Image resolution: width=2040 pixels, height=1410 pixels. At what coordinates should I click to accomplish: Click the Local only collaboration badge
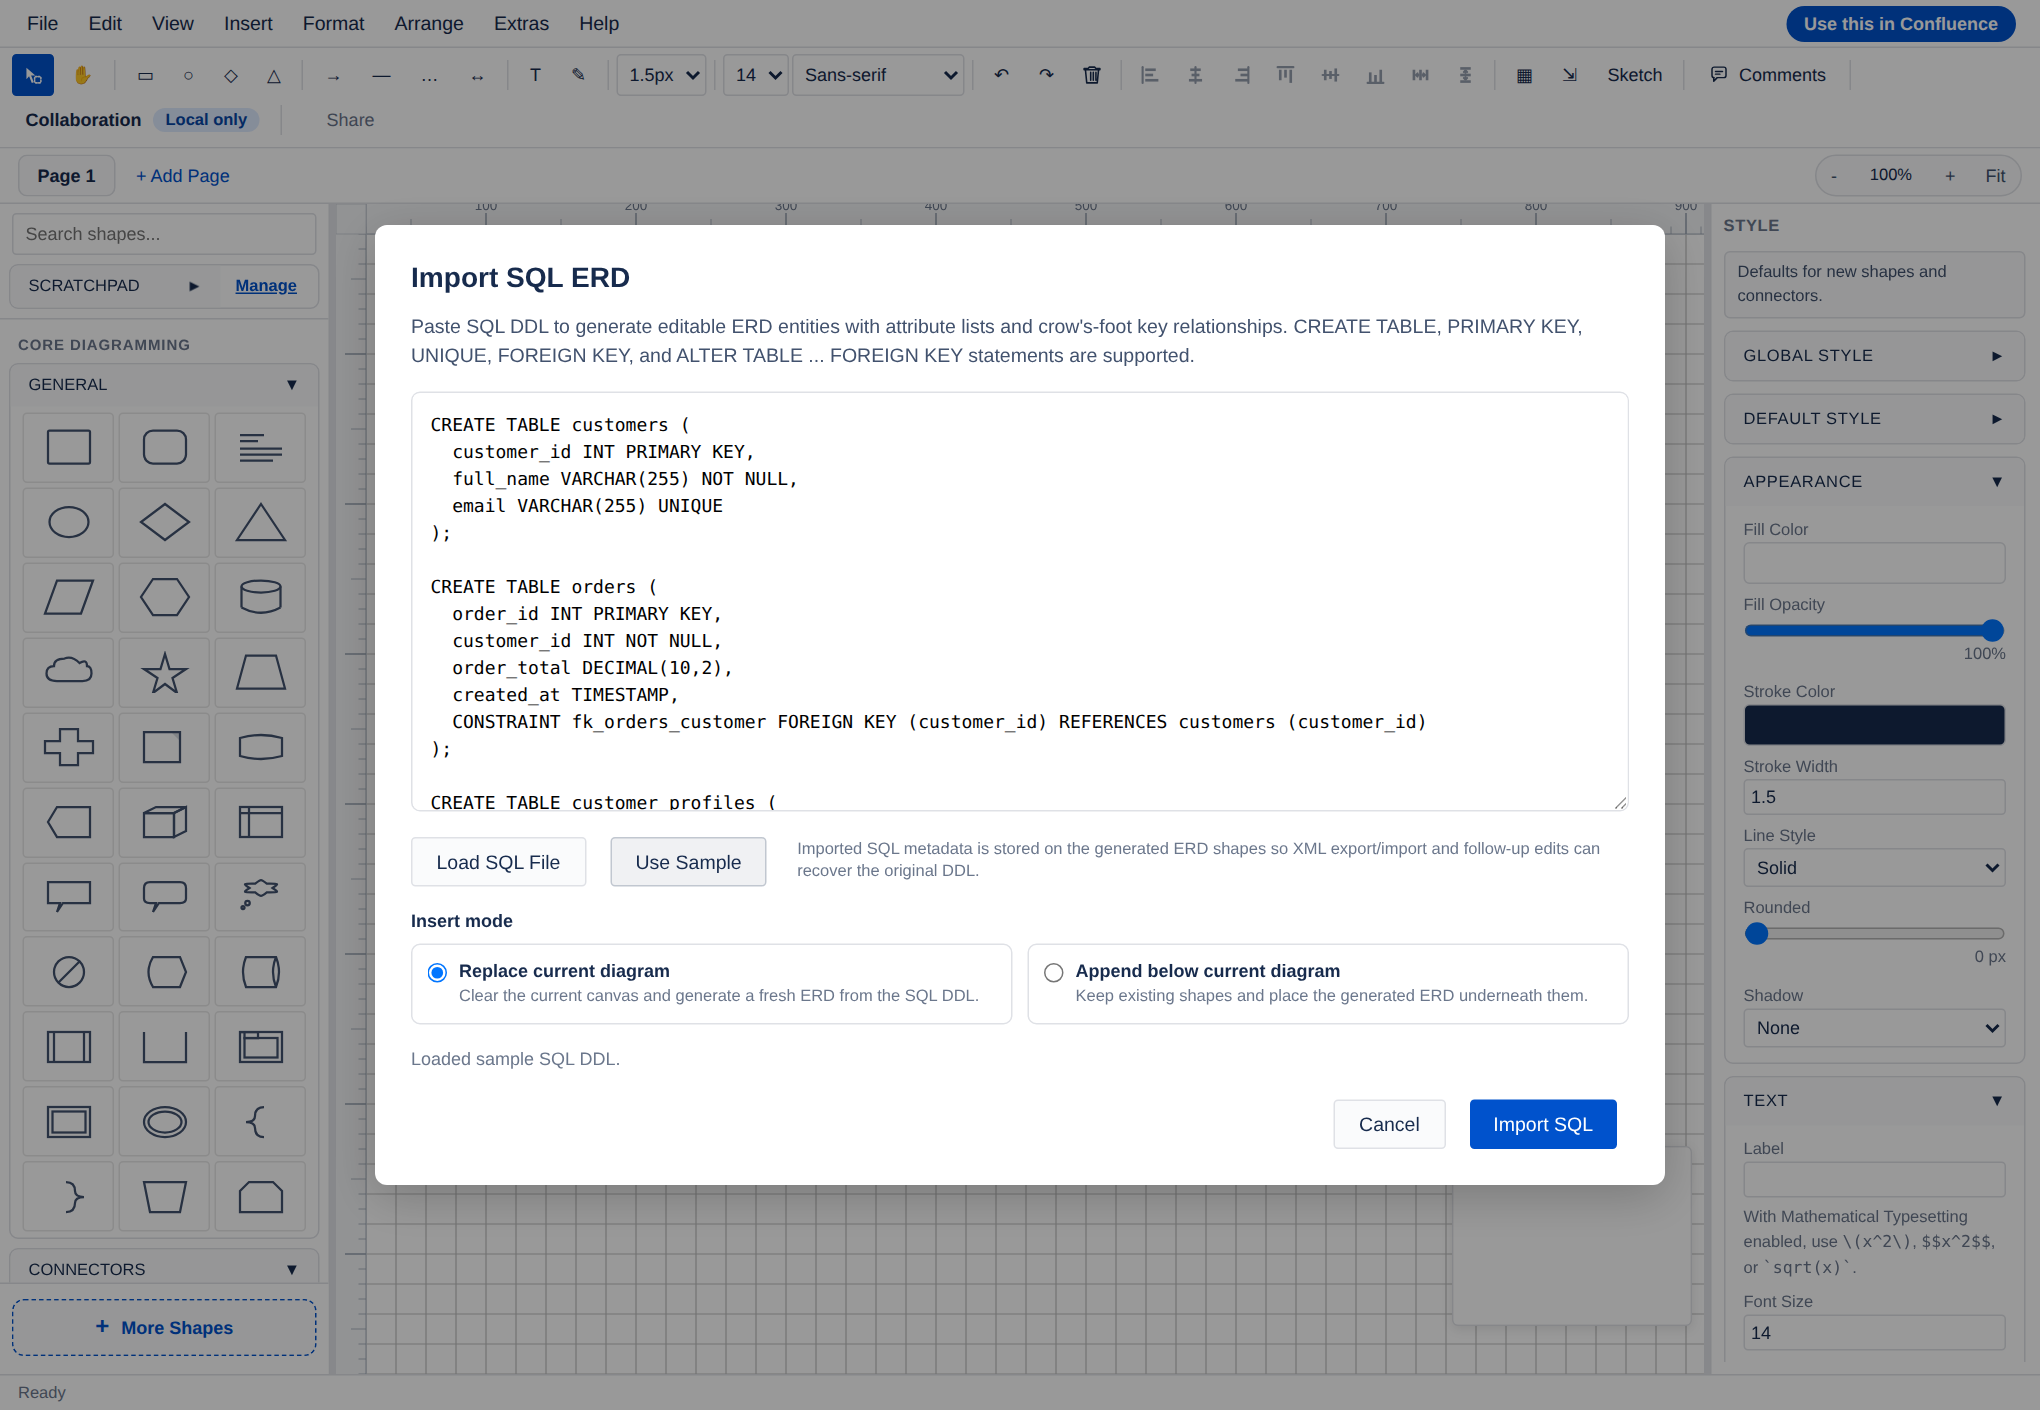point(206,120)
